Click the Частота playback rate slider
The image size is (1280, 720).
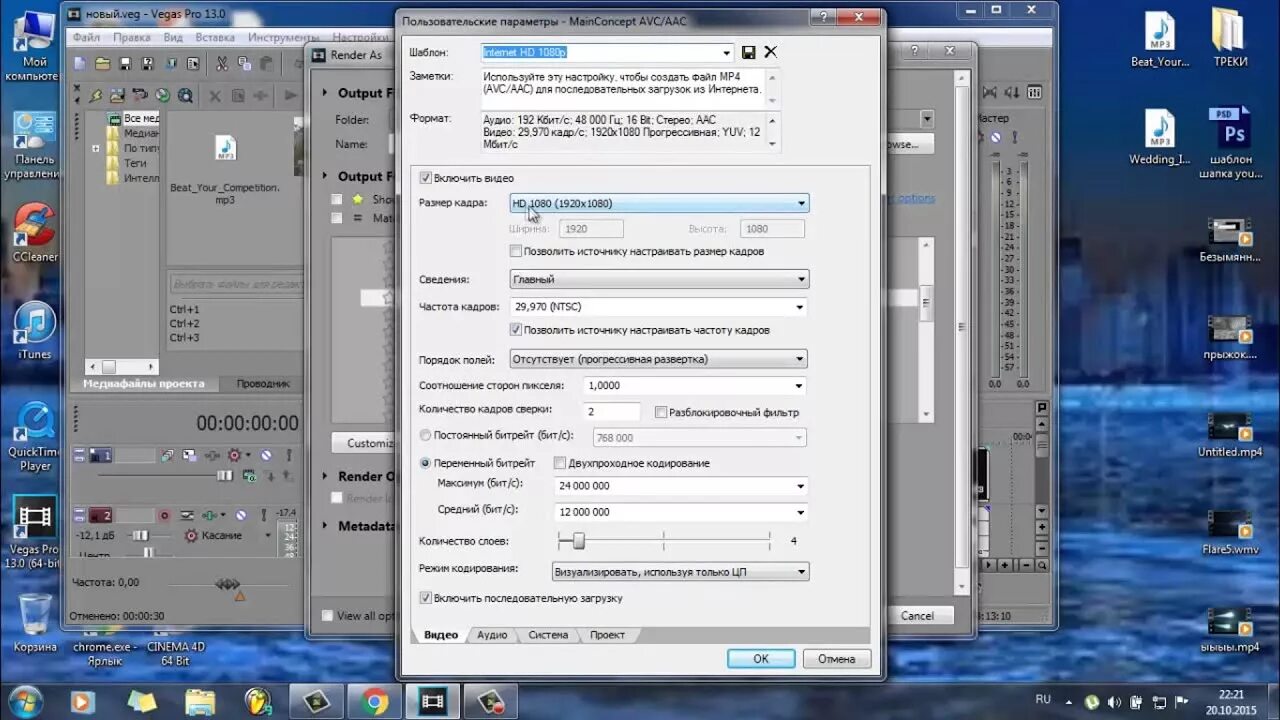pos(228,583)
